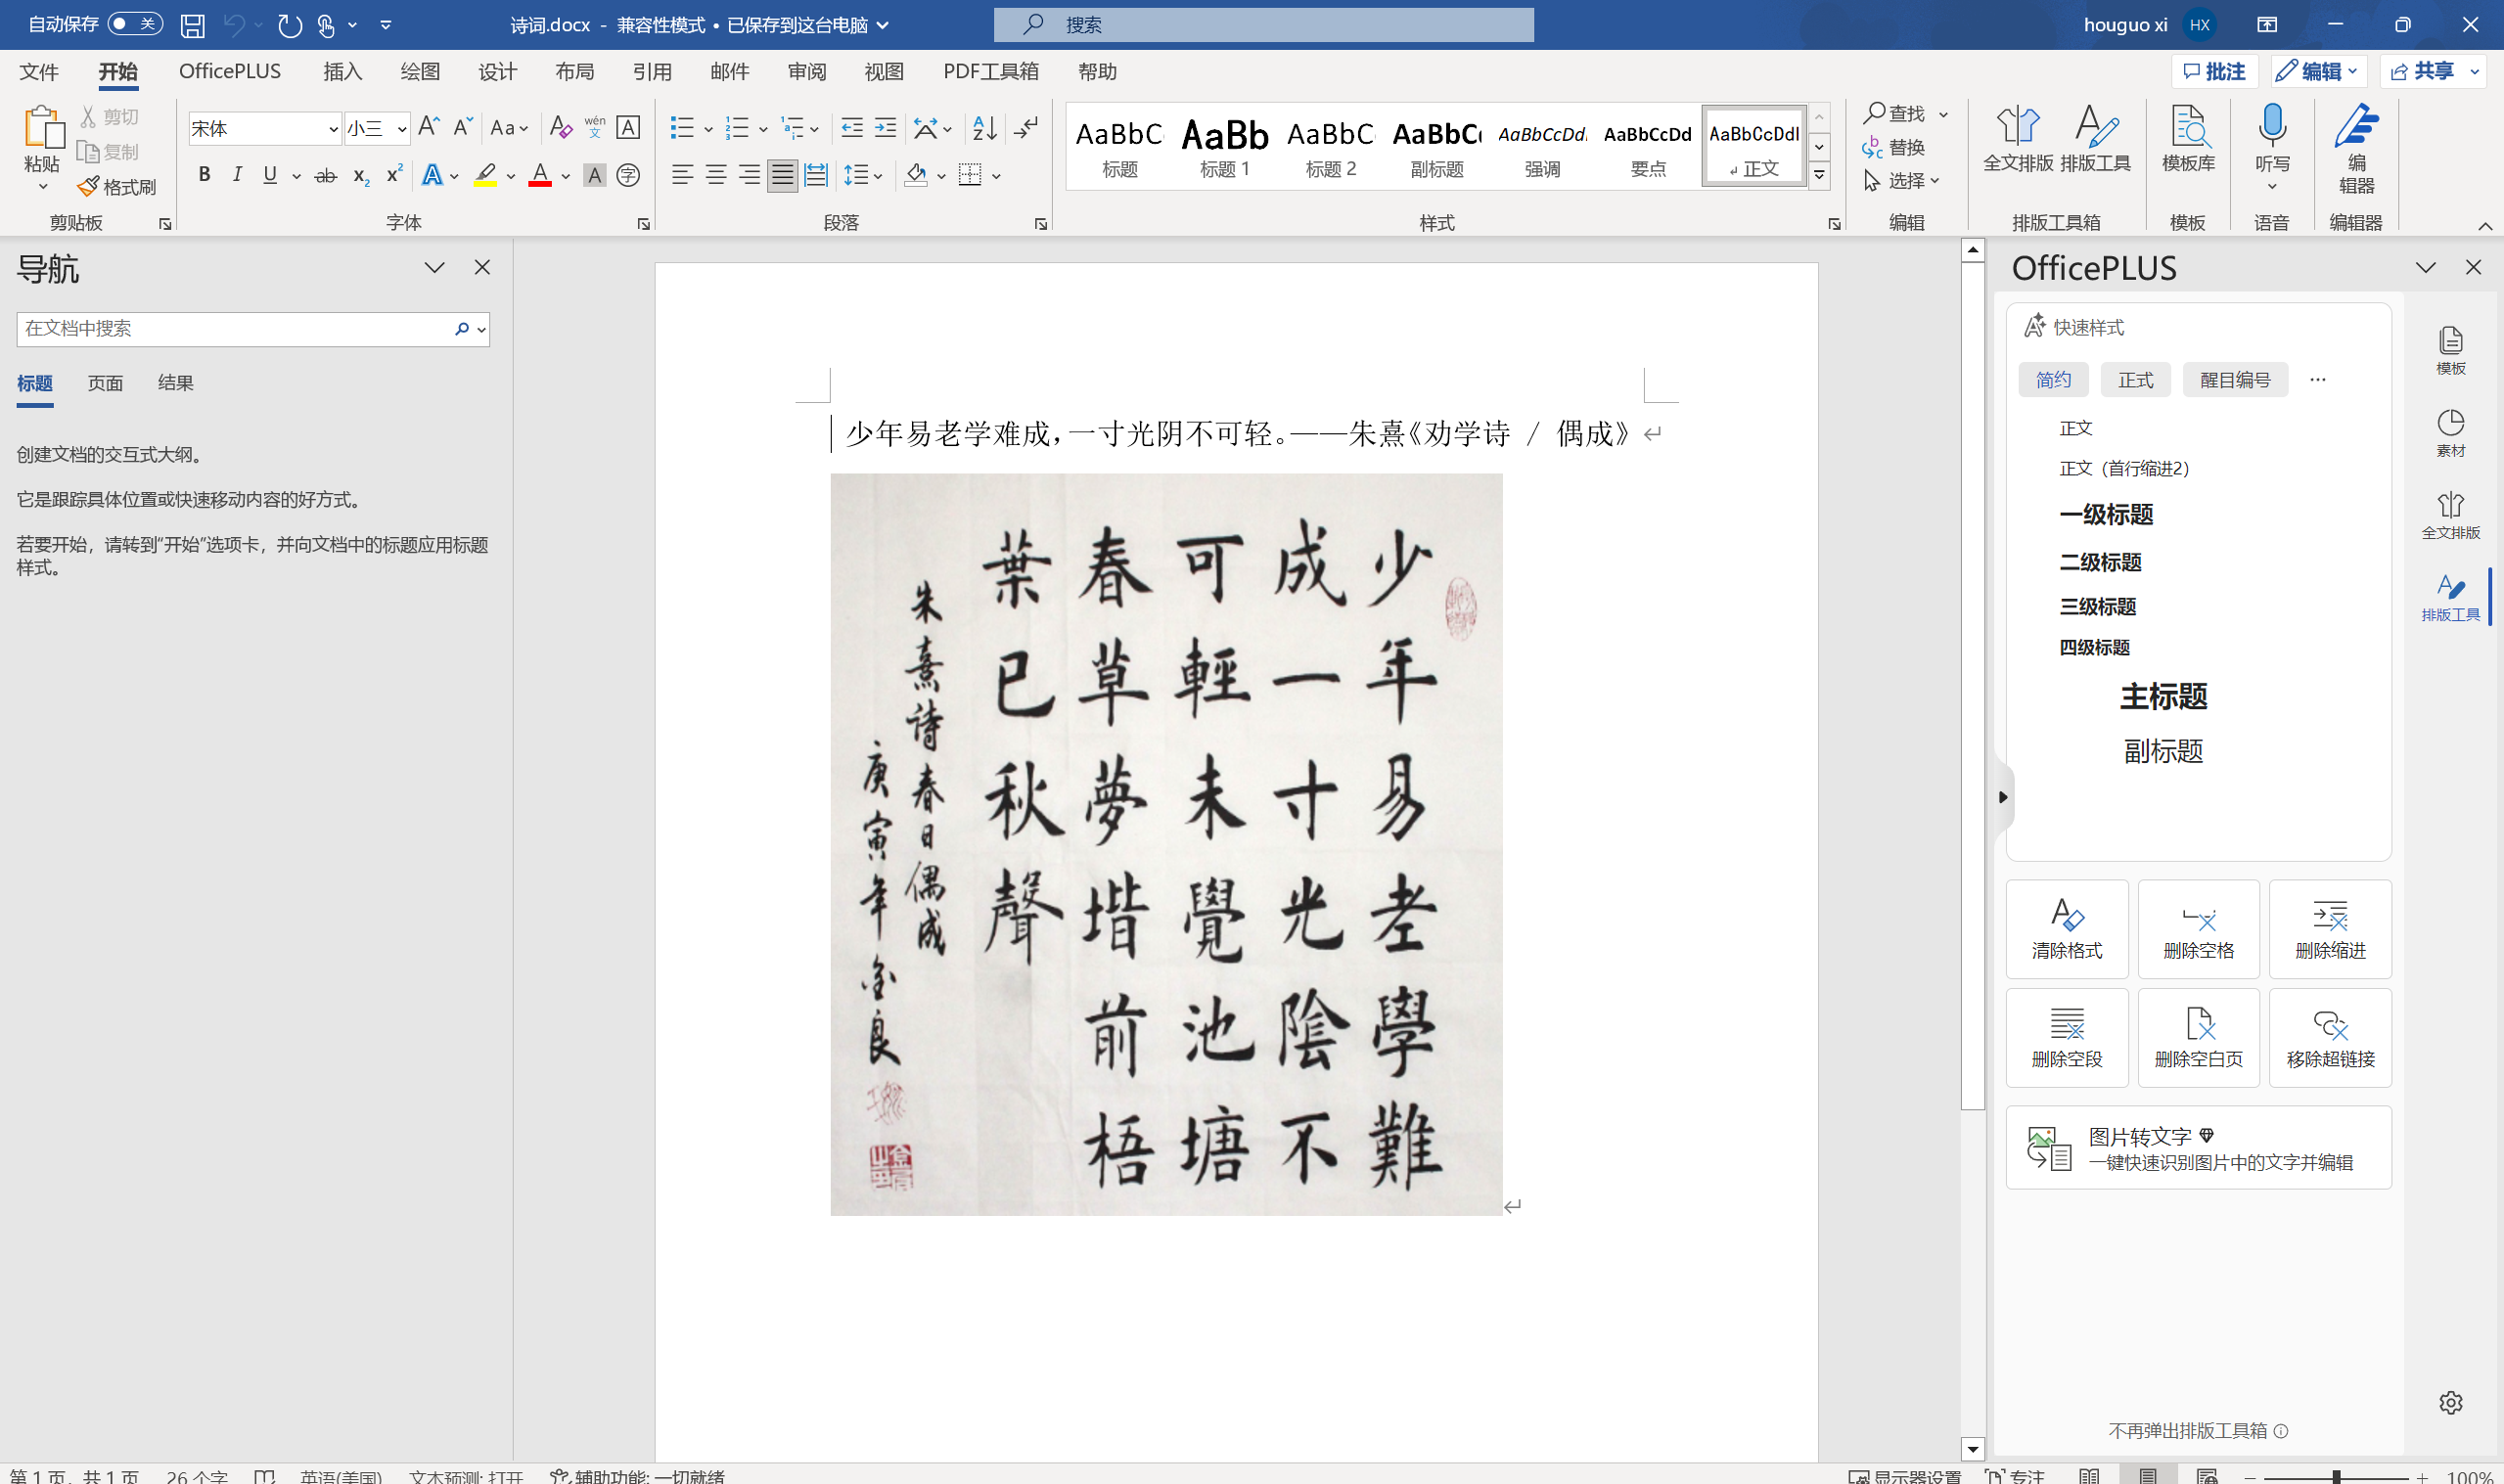This screenshot has height=1484, width=2504.
Task: Click the 查找 find button
Action: [x=1895, y=113]
